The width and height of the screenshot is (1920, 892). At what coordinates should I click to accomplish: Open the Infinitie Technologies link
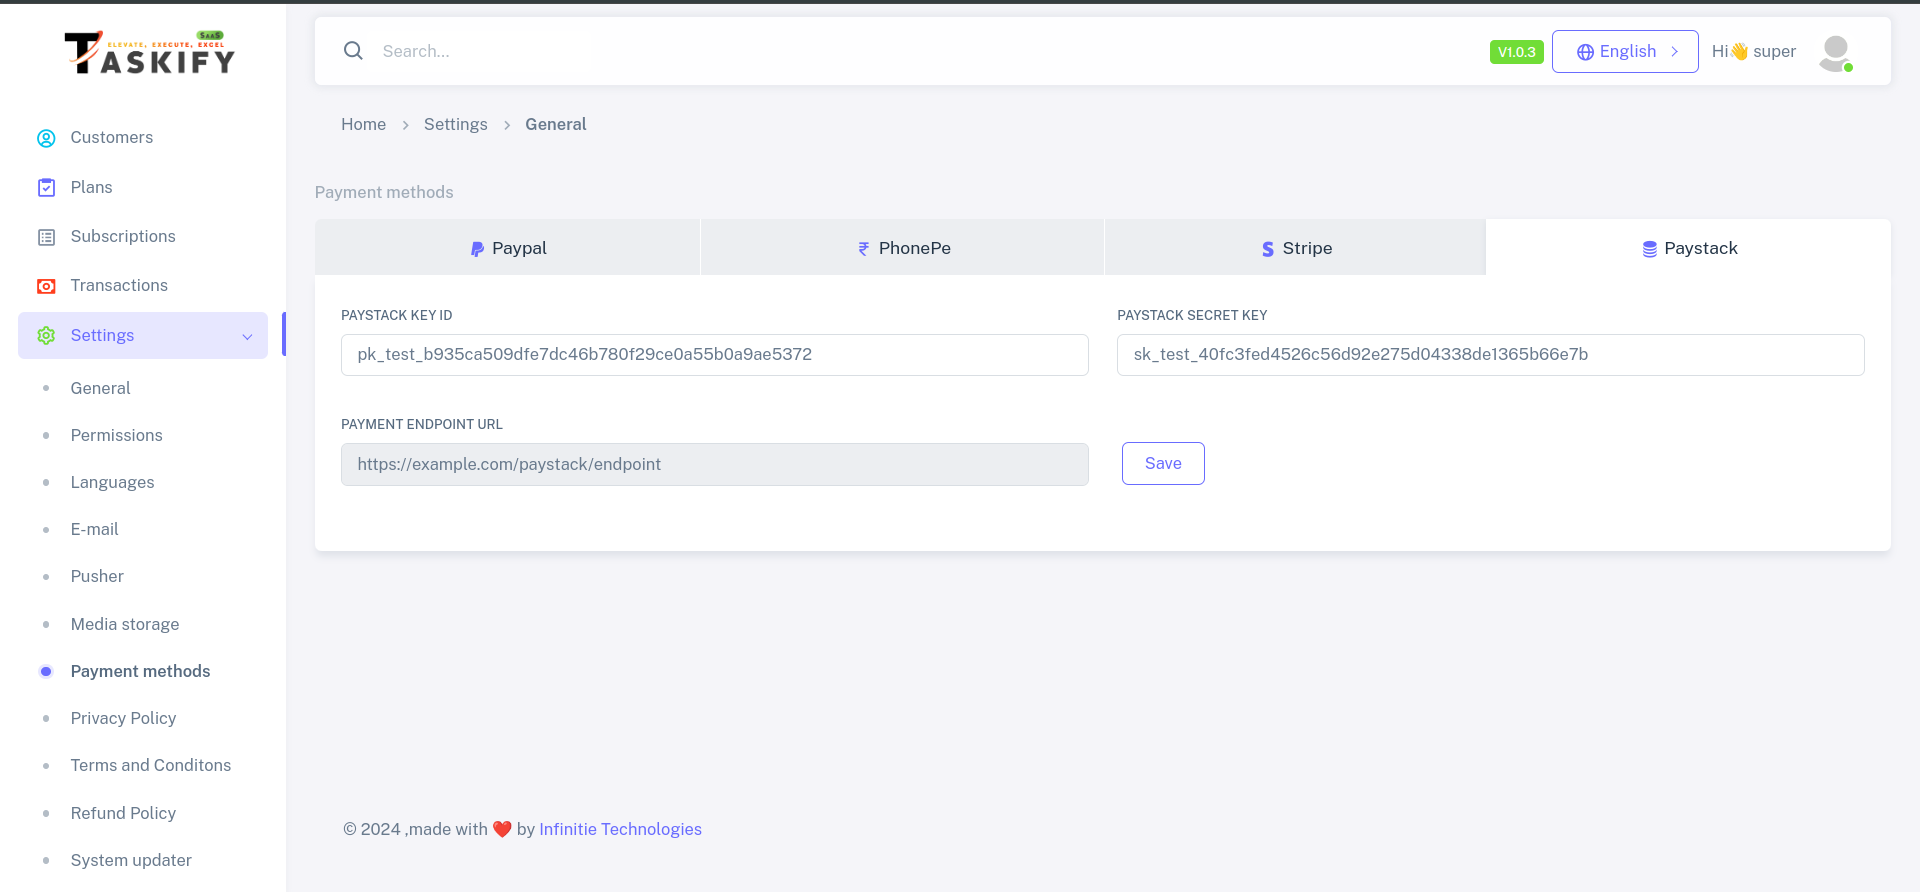620,829
